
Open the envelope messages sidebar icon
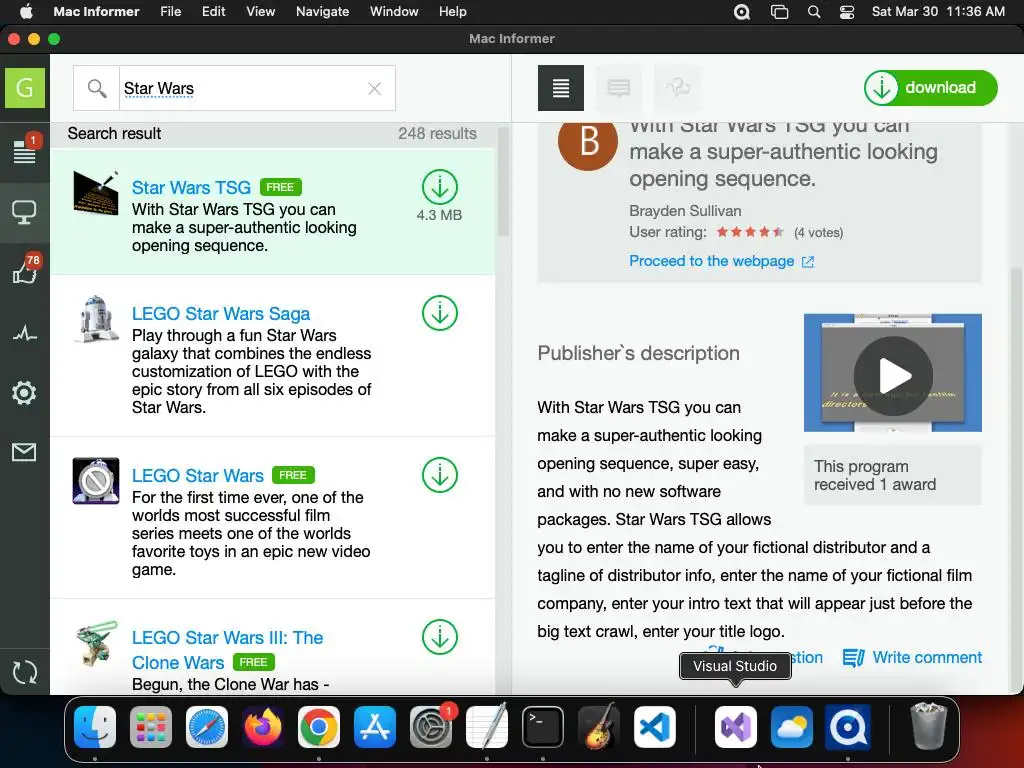24,452
